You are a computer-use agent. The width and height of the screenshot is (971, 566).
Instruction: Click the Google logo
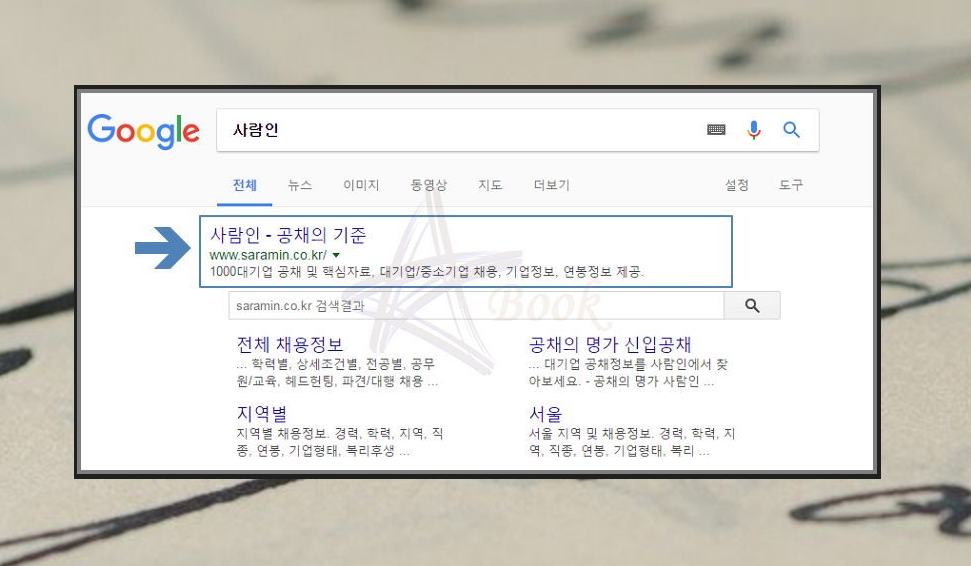point(143,131)
